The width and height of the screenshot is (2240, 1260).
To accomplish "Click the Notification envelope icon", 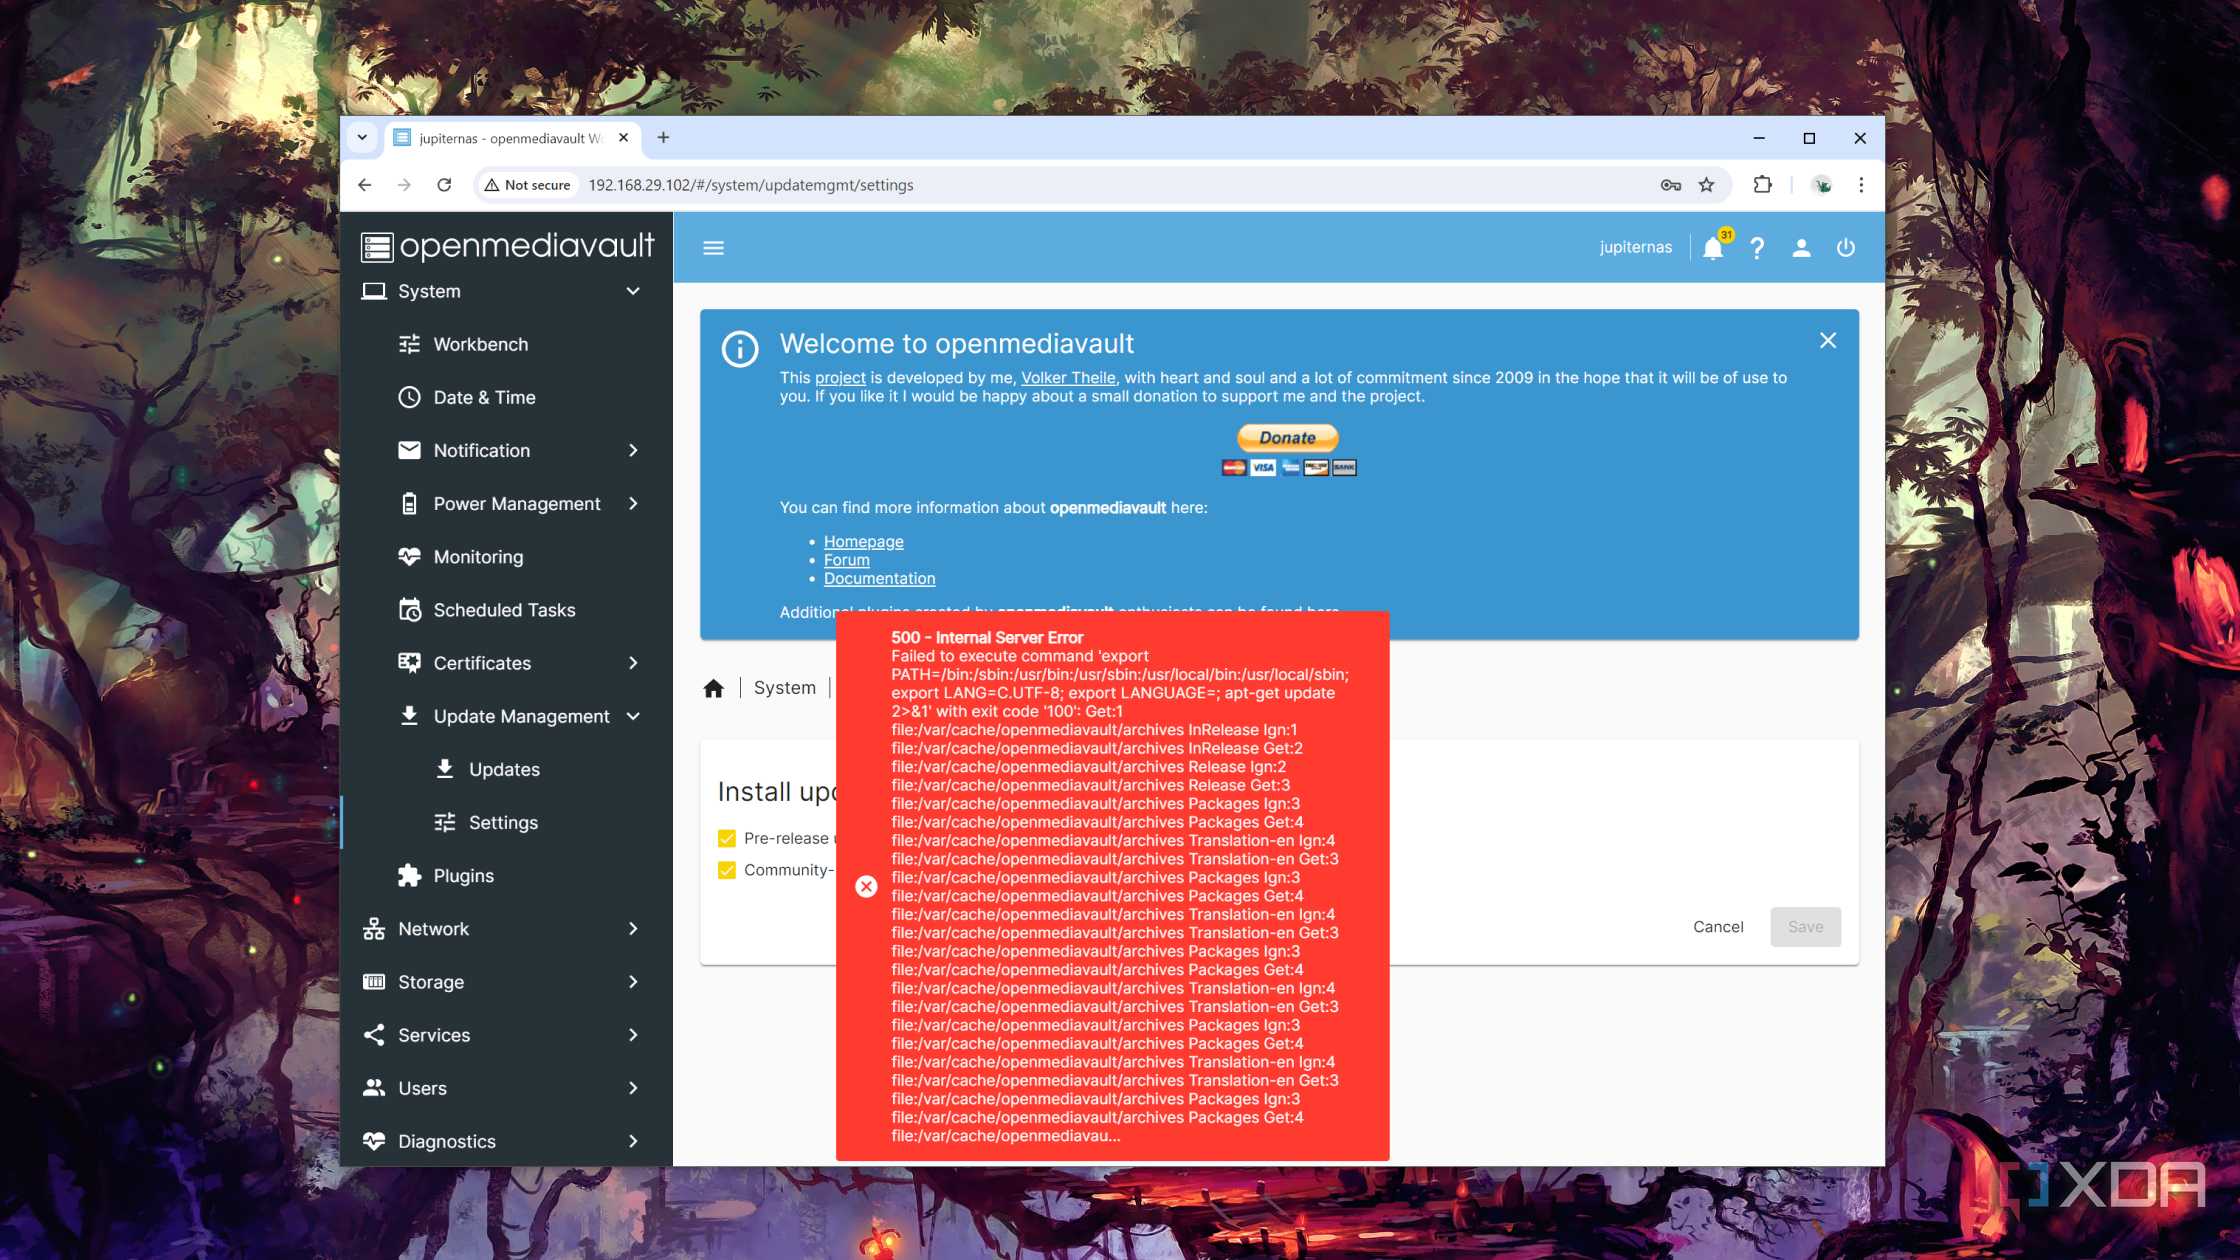I will pos(409,450).
